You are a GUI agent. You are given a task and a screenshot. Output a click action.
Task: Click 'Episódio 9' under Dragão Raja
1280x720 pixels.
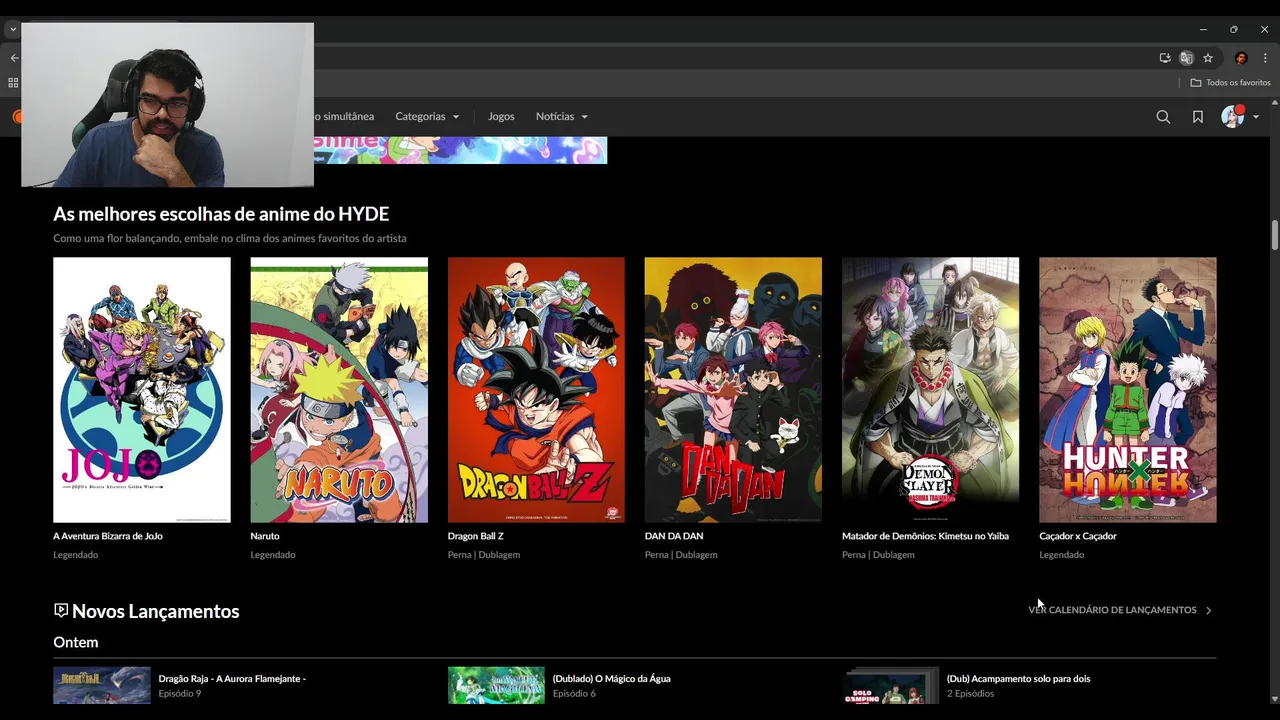pos(180,693)
